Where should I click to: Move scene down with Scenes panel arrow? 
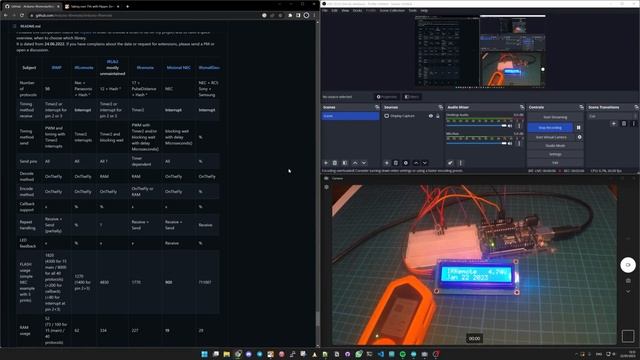(x=364, y=163)
